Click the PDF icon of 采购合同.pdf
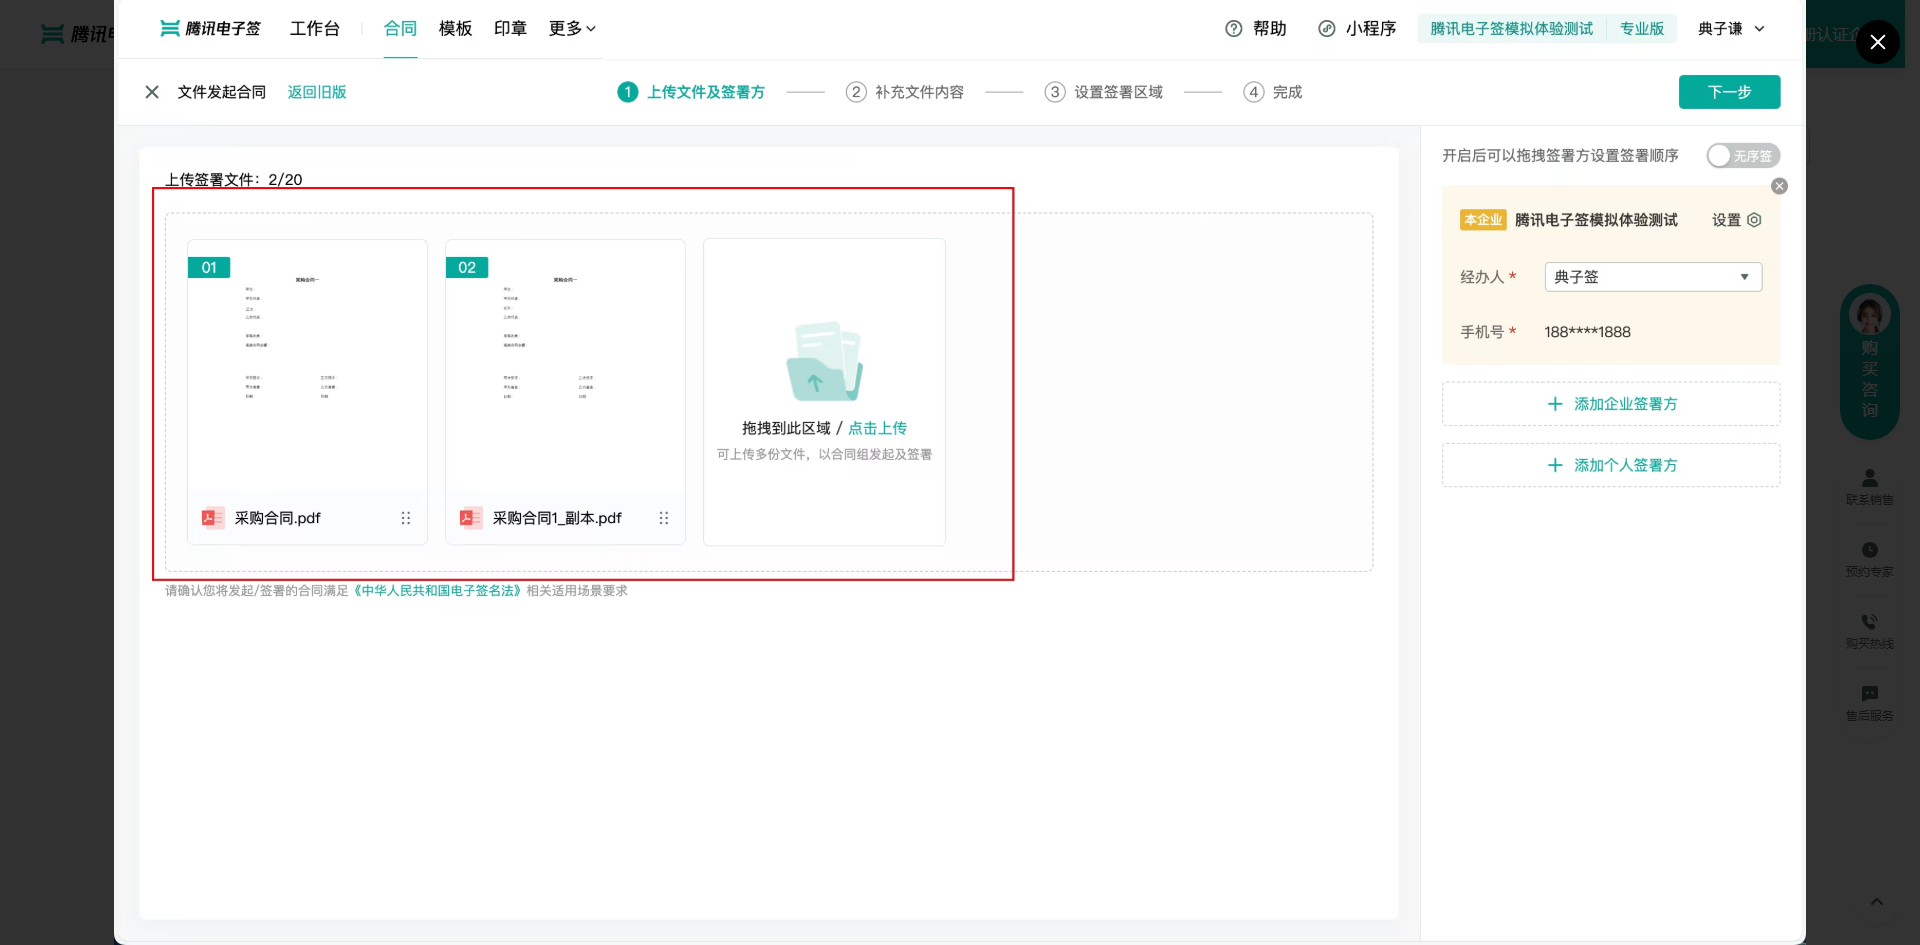The height and width of the screenshot is (945, 1920). coord(213,518)
